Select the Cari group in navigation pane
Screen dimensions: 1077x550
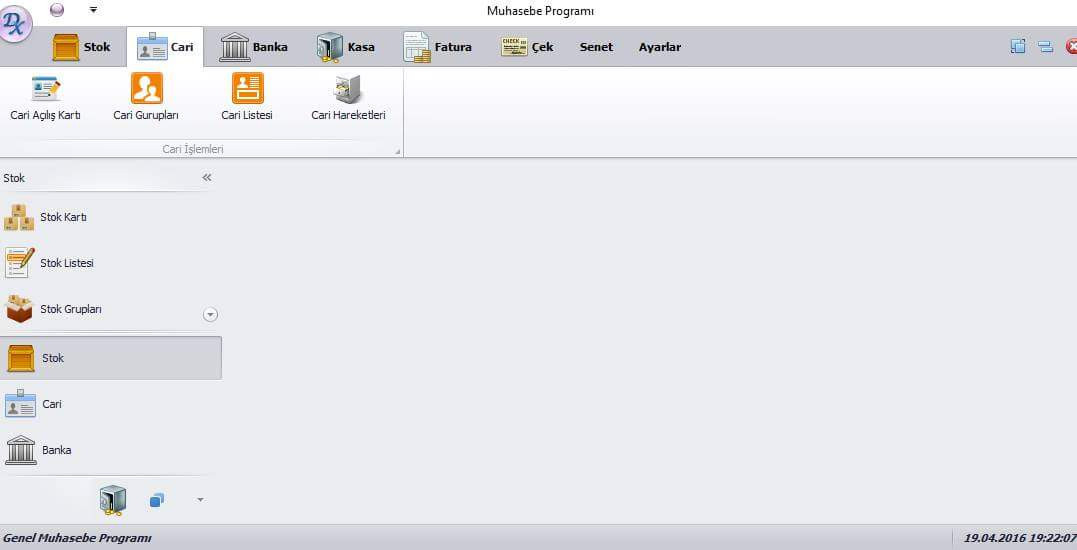coord(52,404)
